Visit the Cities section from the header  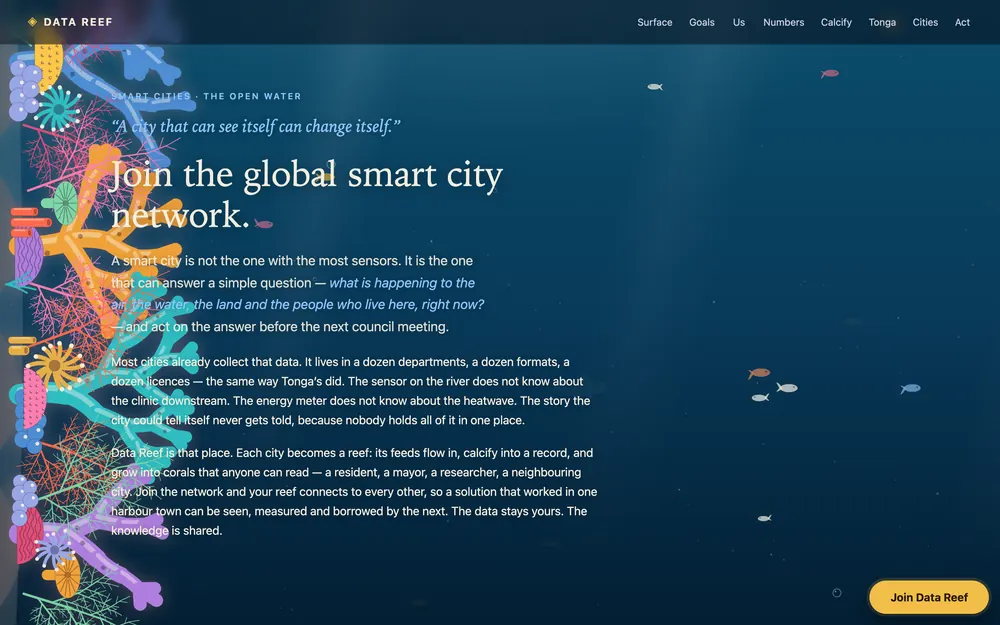pos(925,22)
